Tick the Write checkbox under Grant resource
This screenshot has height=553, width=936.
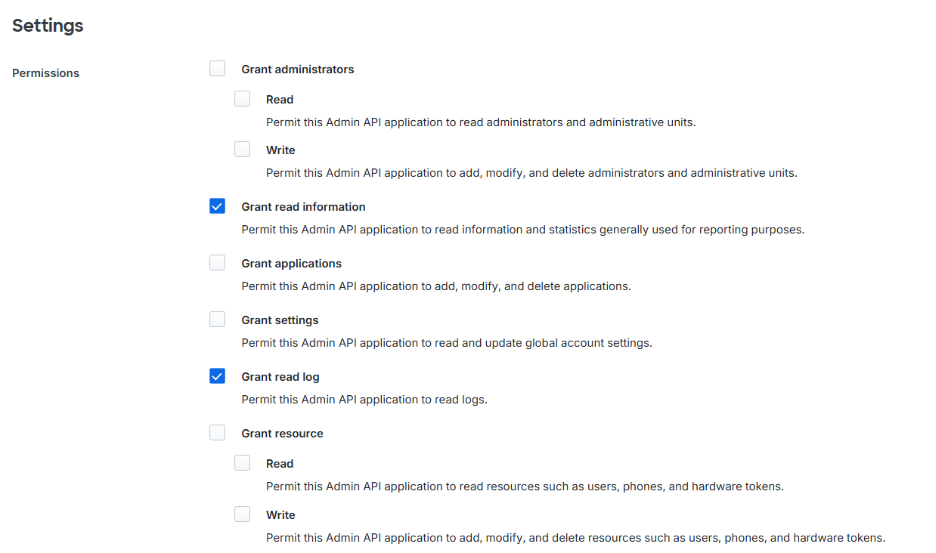242,514
